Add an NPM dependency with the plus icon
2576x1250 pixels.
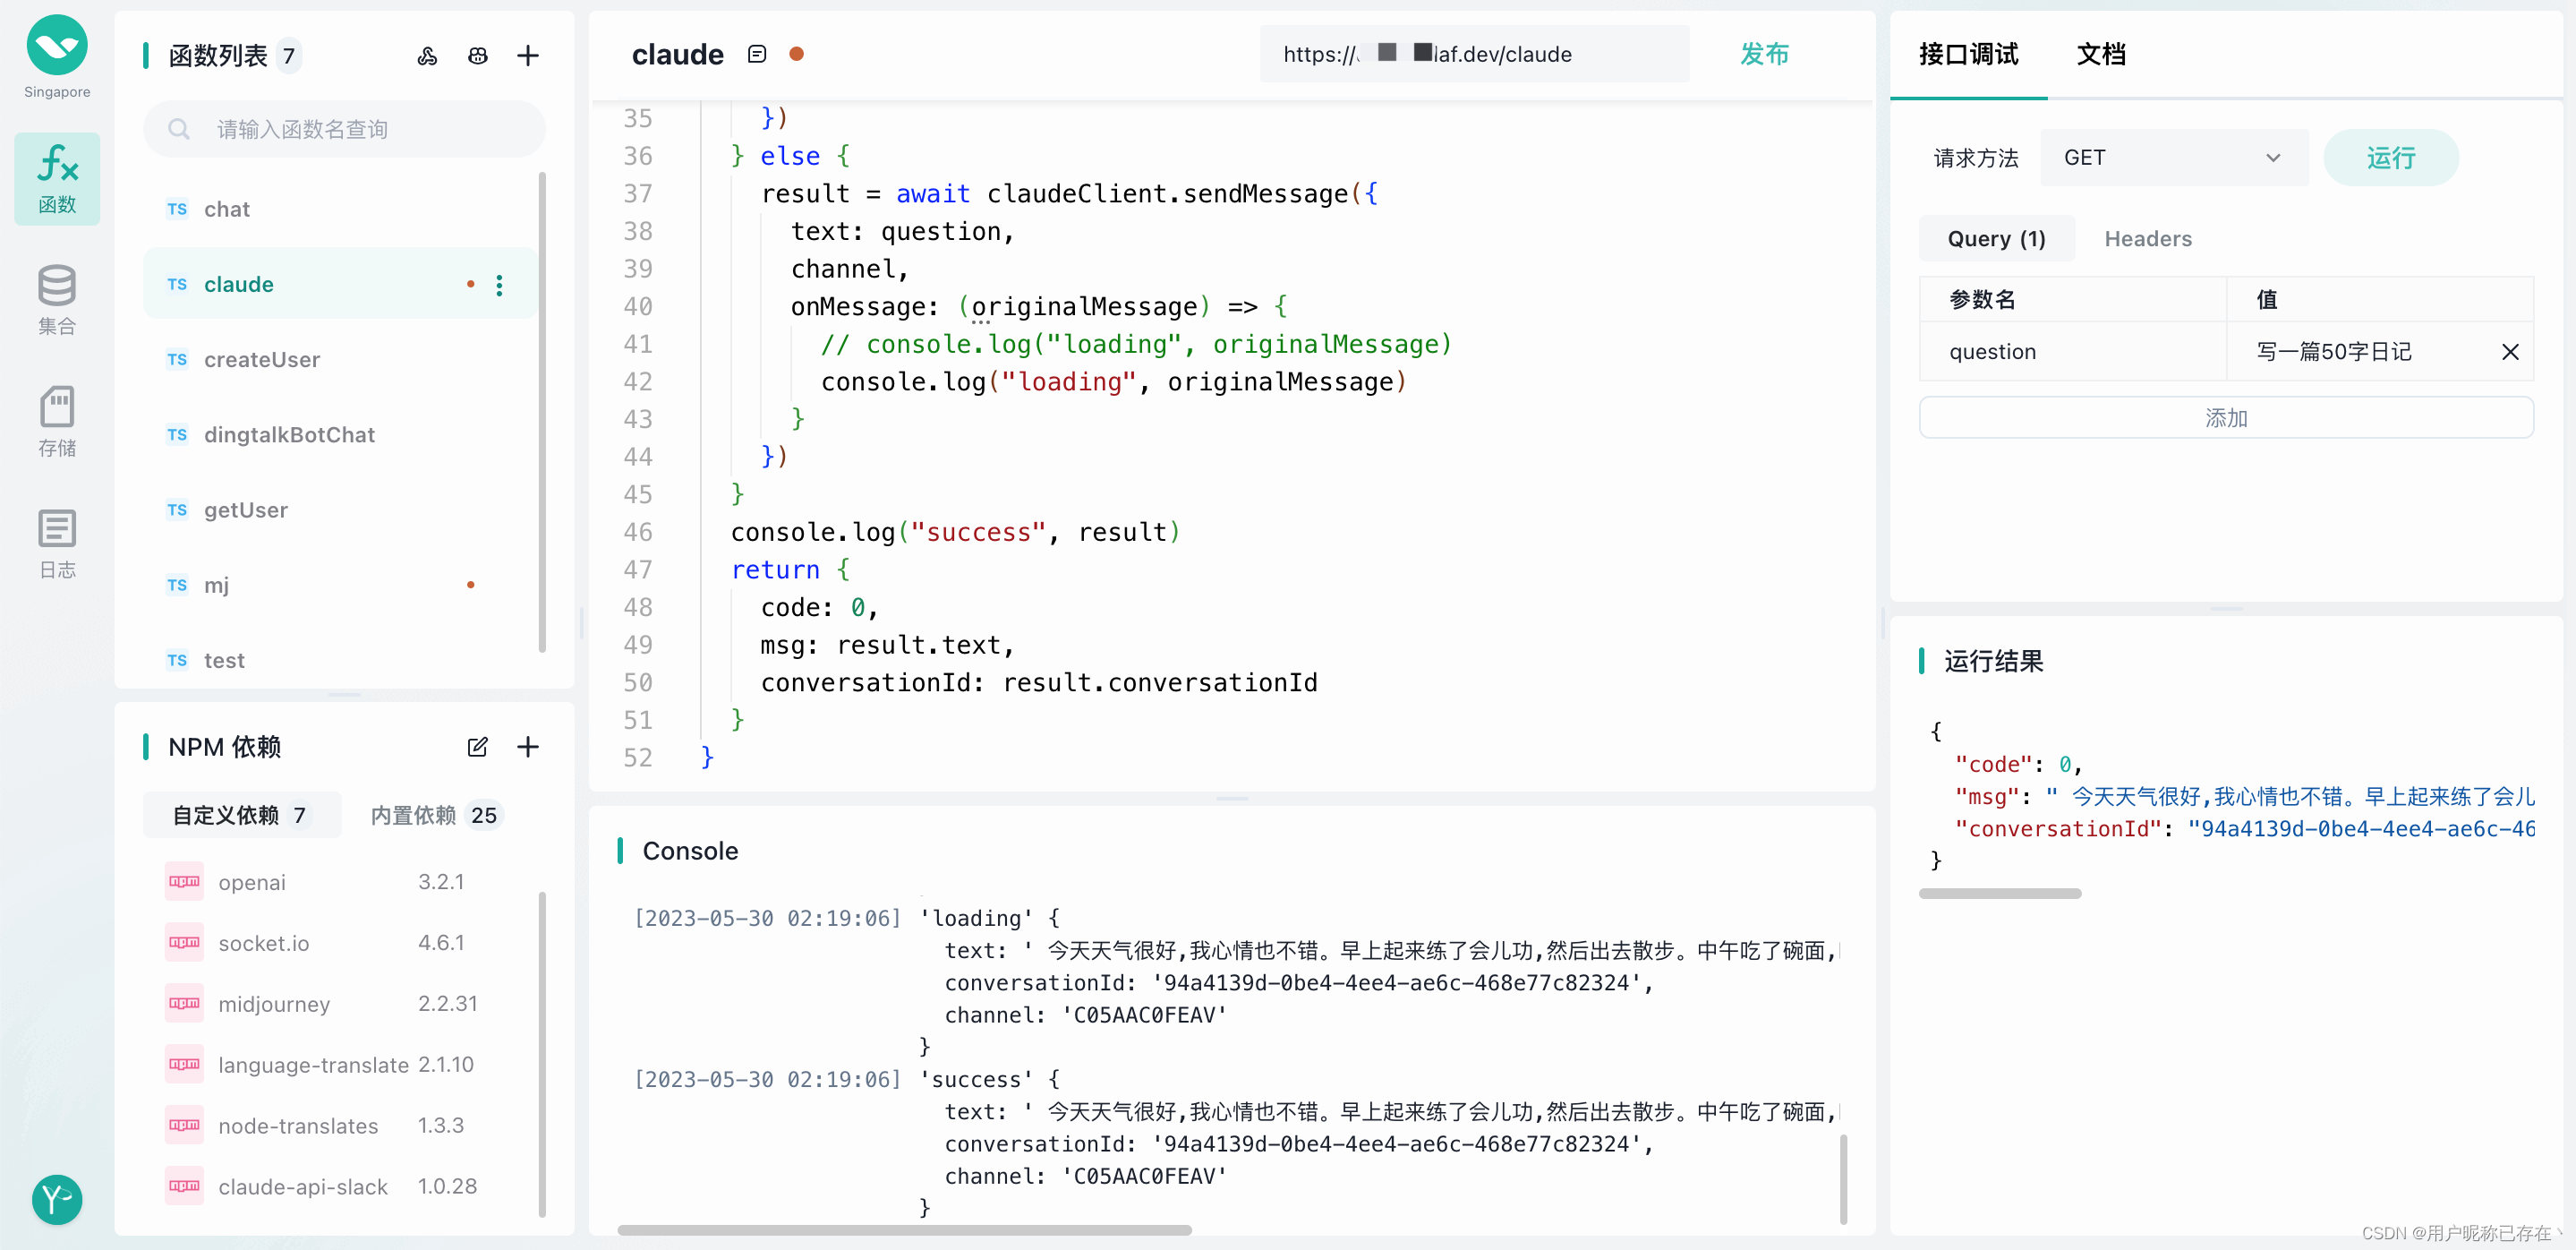(x=528, y=746)
